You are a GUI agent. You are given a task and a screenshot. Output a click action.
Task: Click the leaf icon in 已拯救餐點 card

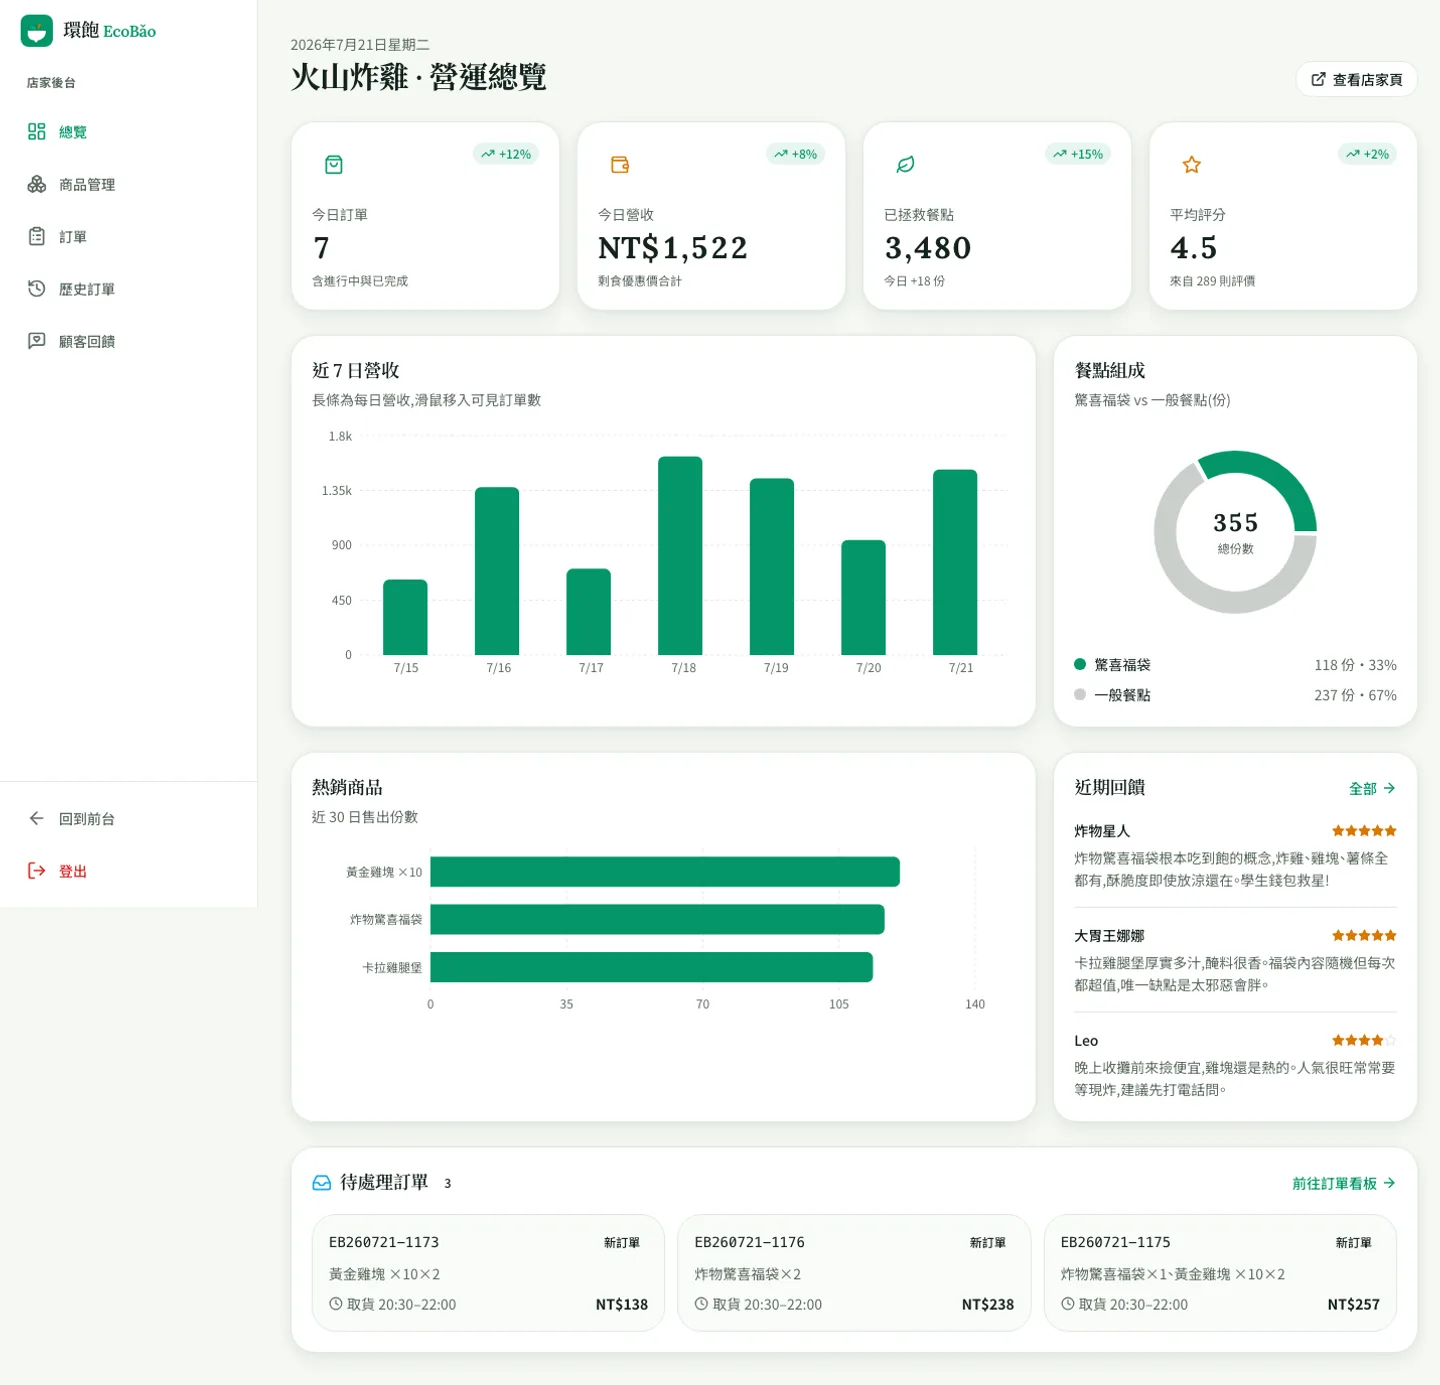point(906,165)
